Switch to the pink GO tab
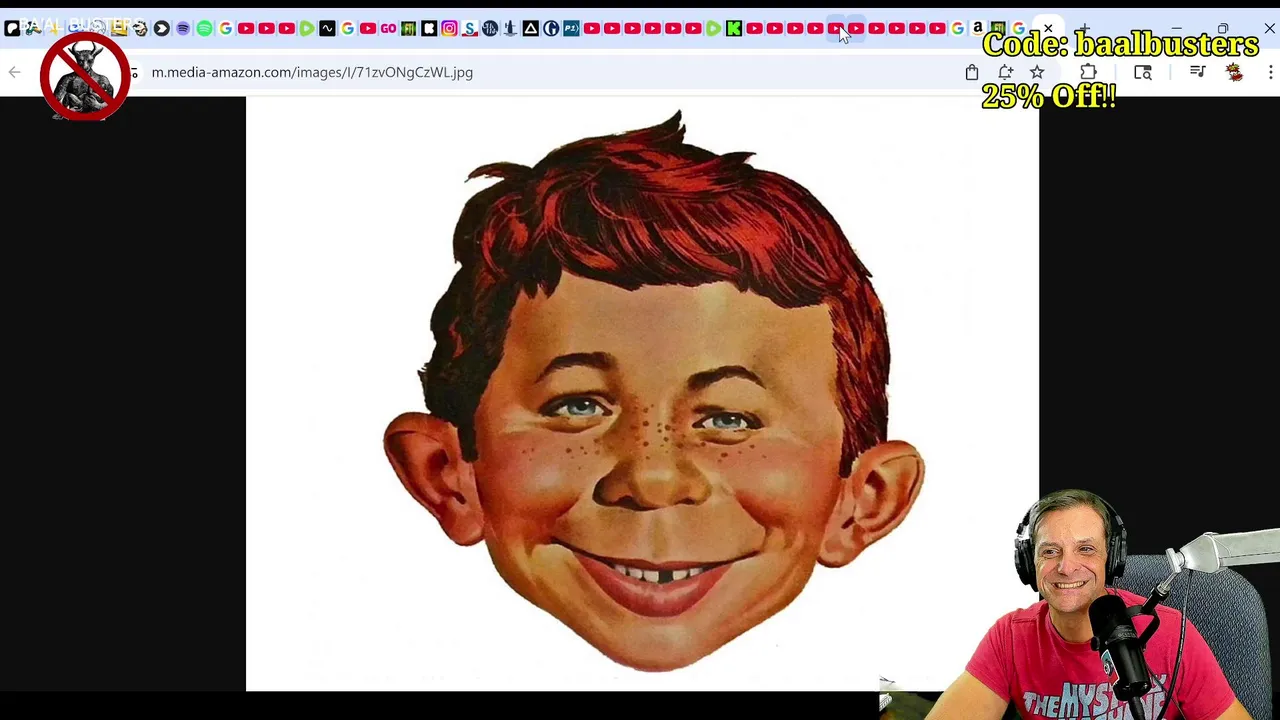This screenshot has width=1280, height=720. tap(388, 28)
